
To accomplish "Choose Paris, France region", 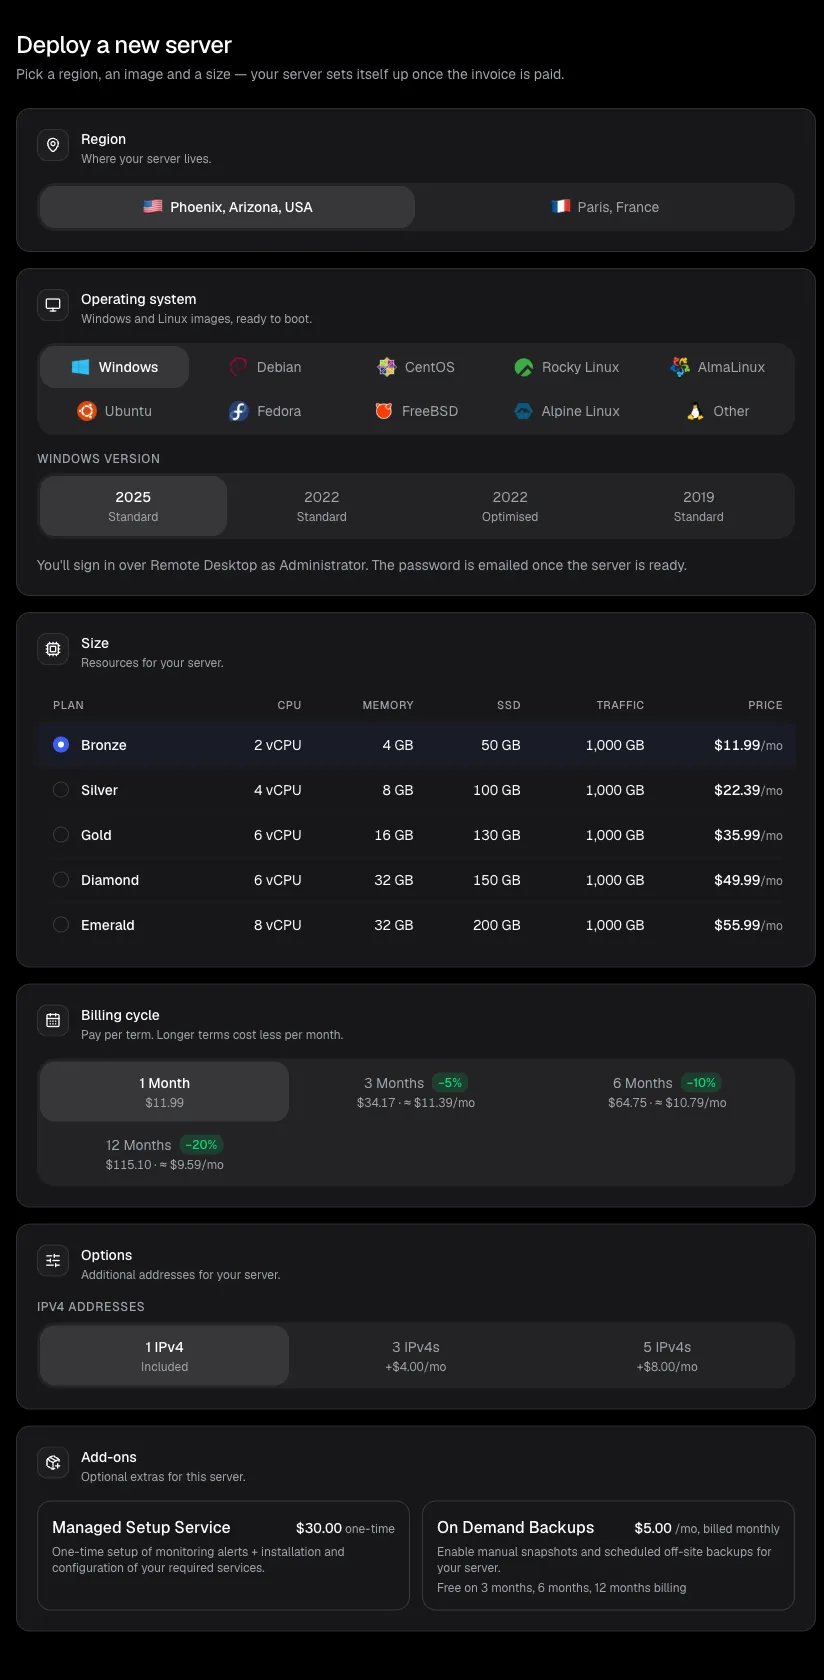I will coord(604,207).
